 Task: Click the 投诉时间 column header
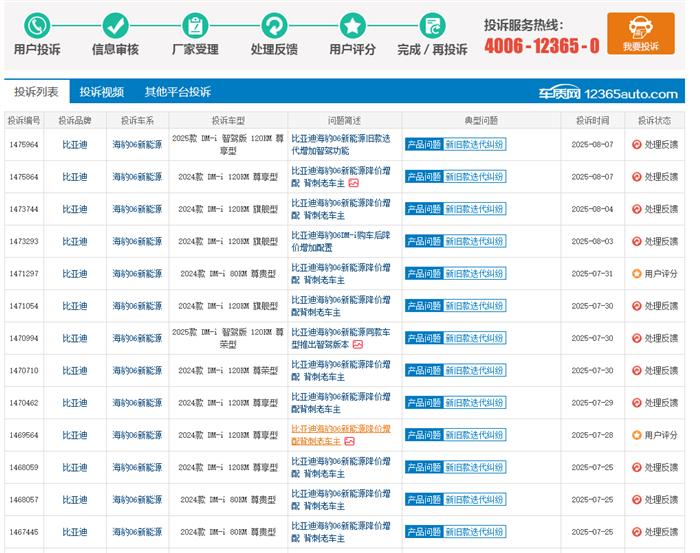[592, 121]
